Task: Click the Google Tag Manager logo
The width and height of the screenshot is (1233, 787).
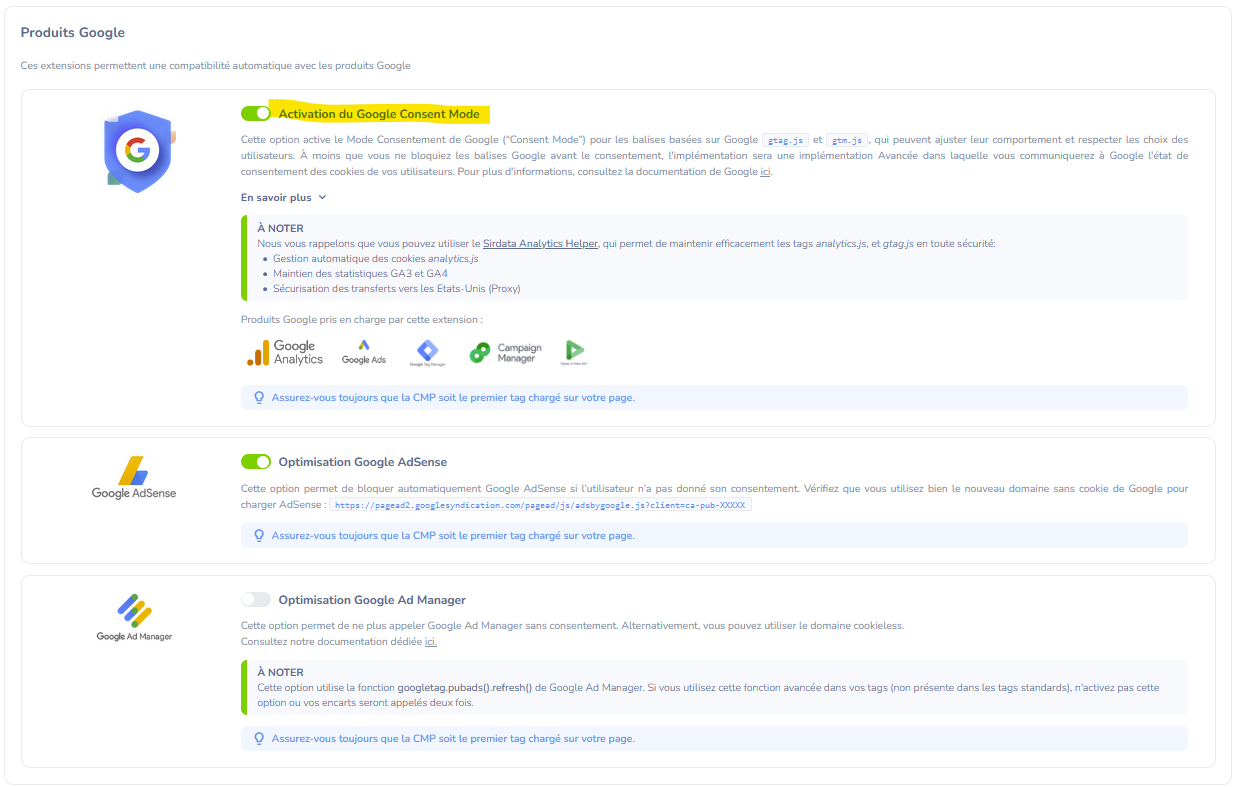Action: [427, 353]
